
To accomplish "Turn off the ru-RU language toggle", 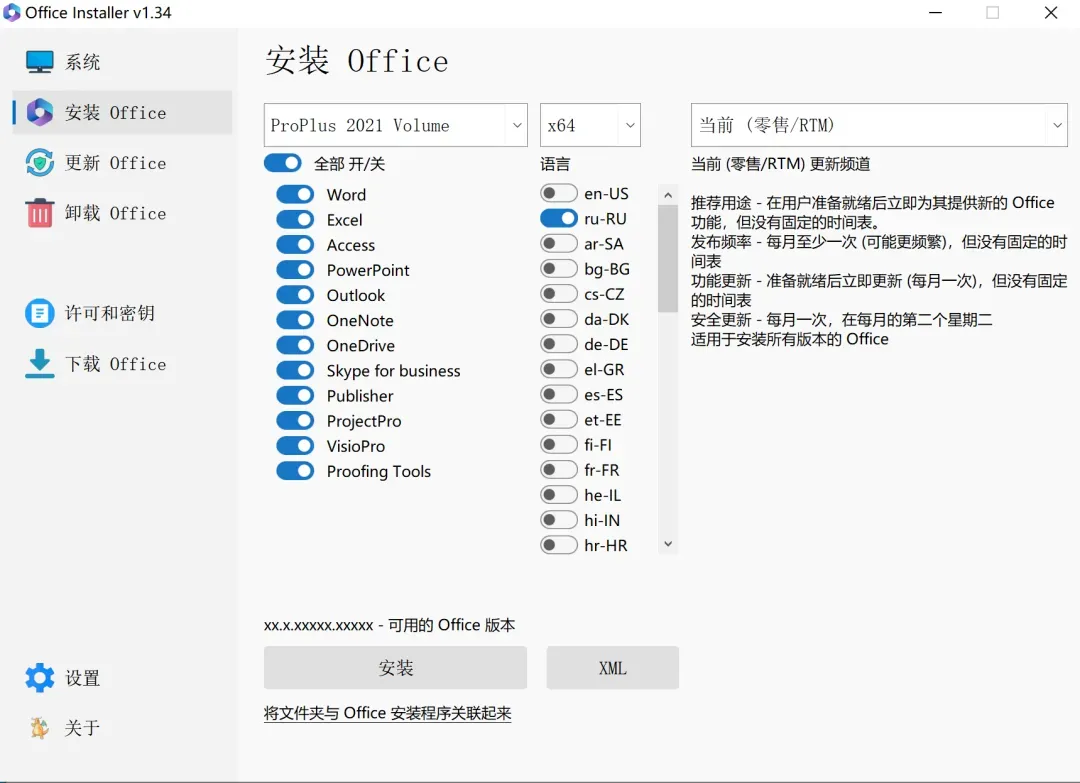I will click(x=559, y=218).
